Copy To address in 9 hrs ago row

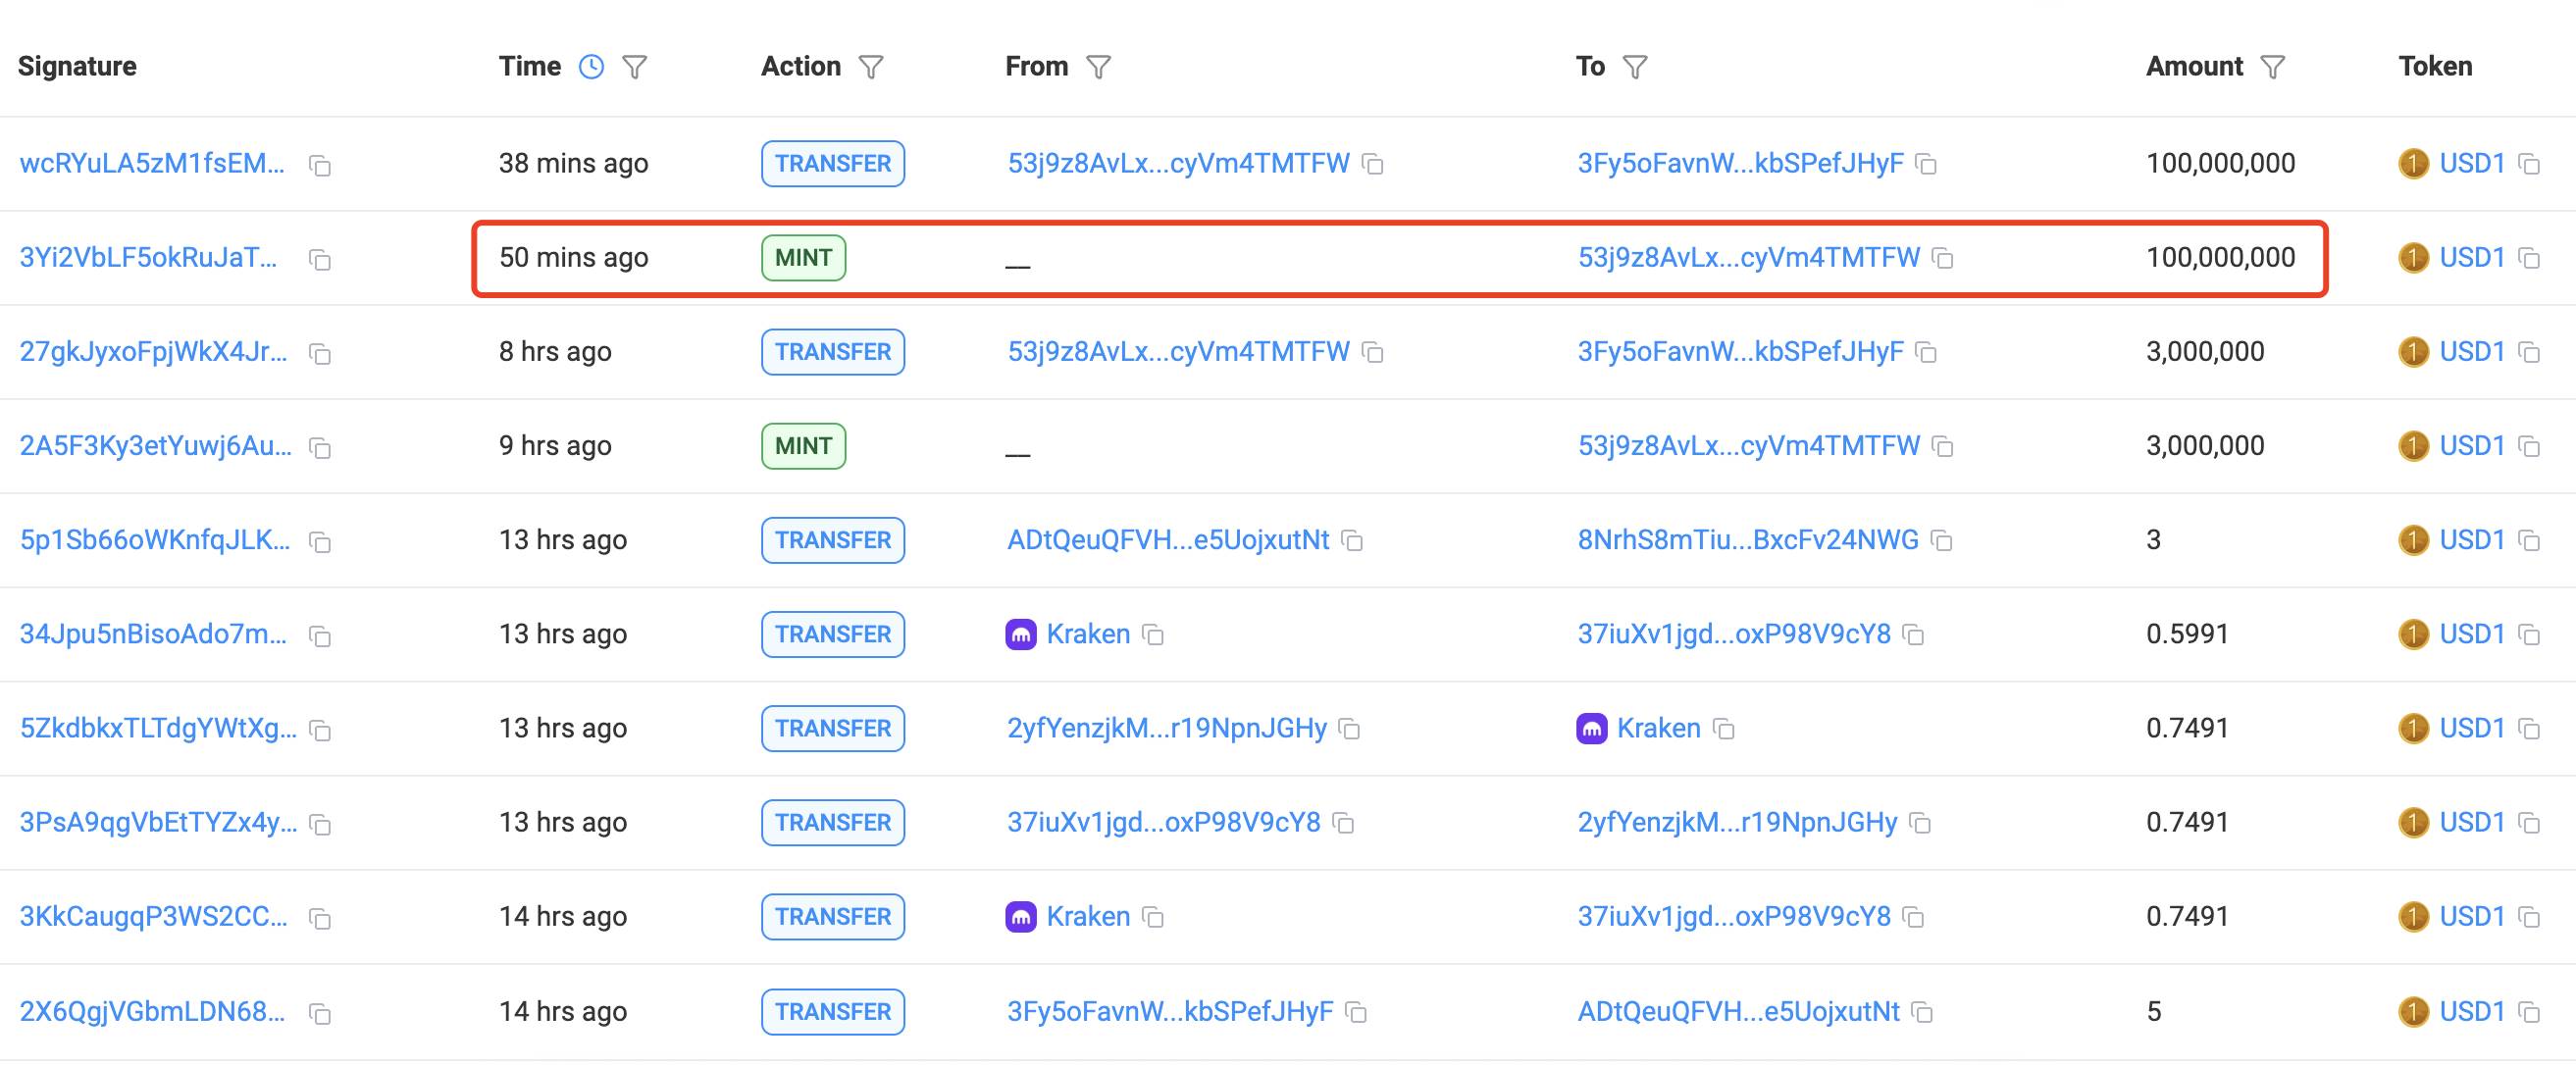[x=1943, y=446]
